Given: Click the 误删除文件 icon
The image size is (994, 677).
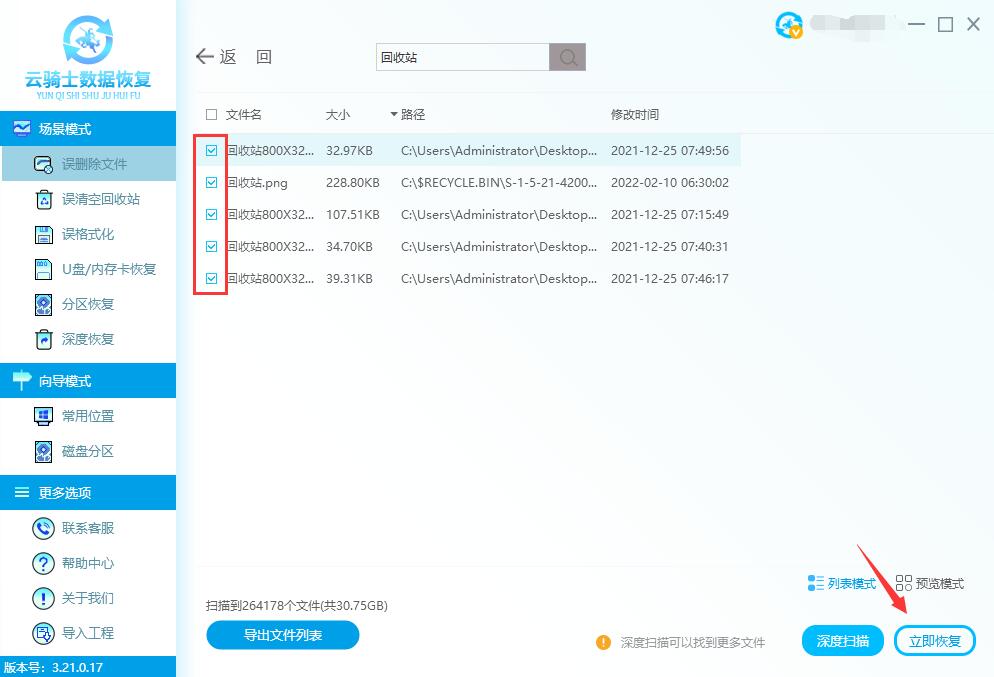Looking at the screenshot, I should pyautogui.click(x=43, y=164).
